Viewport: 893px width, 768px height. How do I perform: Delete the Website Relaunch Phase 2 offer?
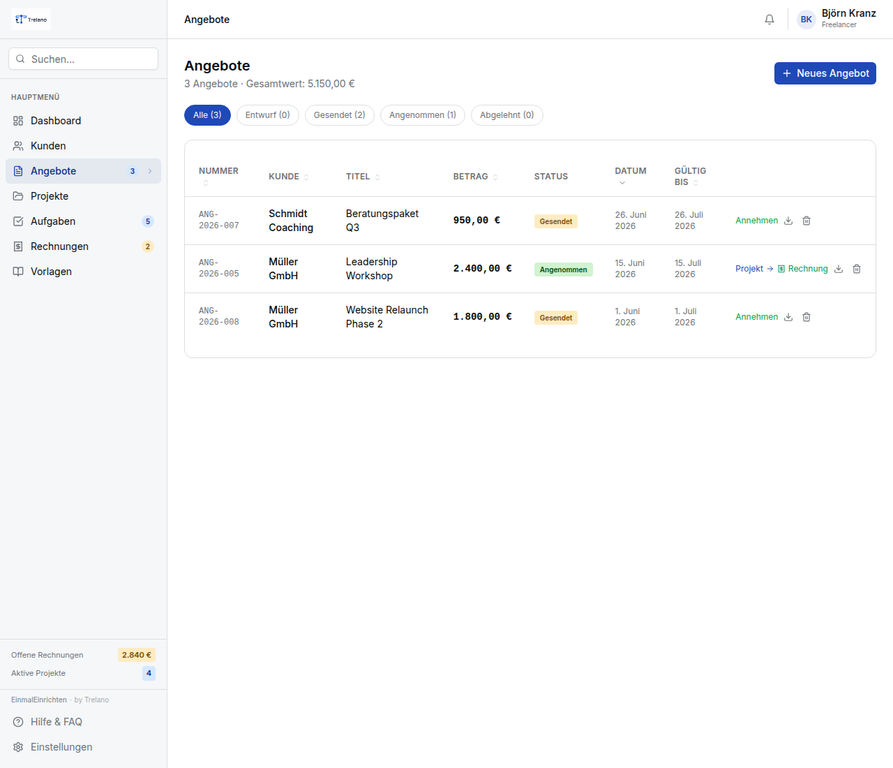[806, 317]
